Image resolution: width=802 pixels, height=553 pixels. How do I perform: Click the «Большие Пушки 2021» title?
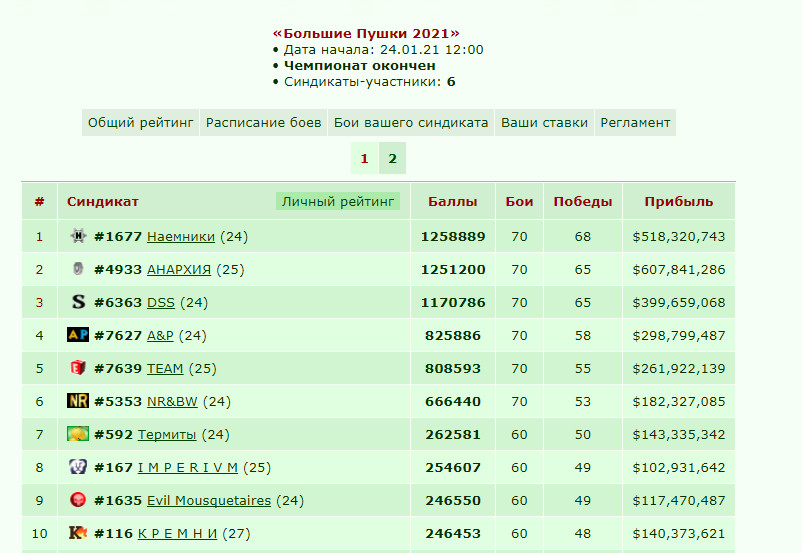point(366,34)
